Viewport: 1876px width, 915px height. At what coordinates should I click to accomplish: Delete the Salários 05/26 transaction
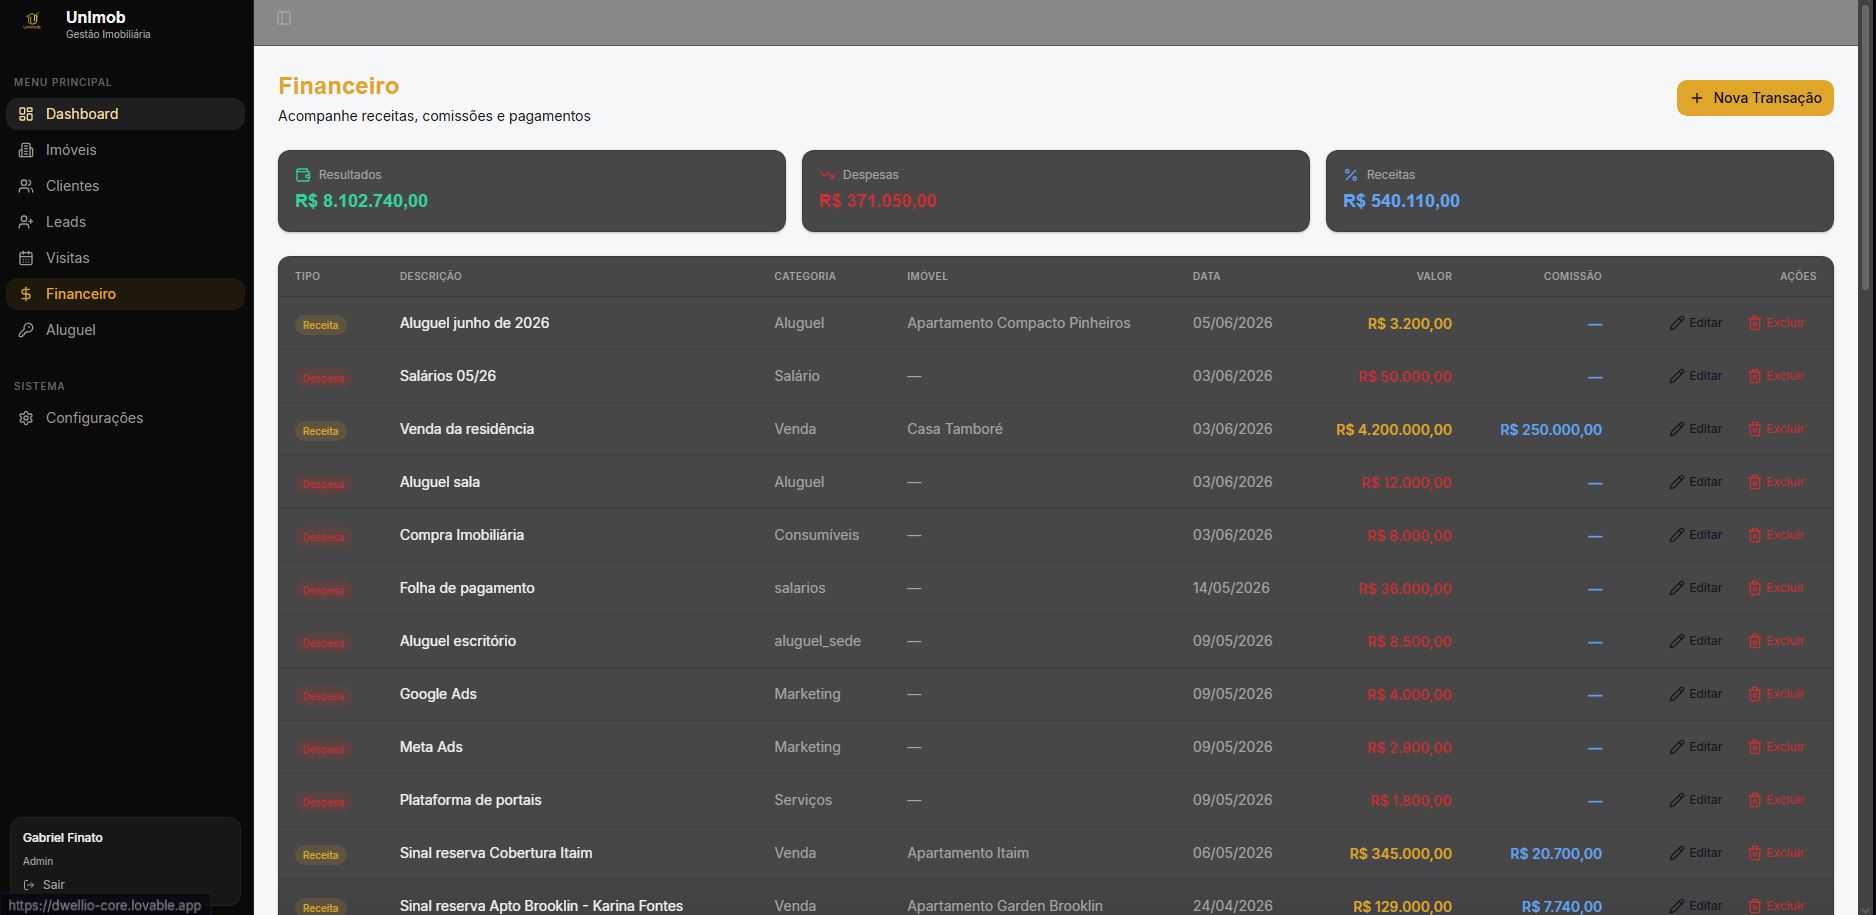click(x=1776, y=376)
